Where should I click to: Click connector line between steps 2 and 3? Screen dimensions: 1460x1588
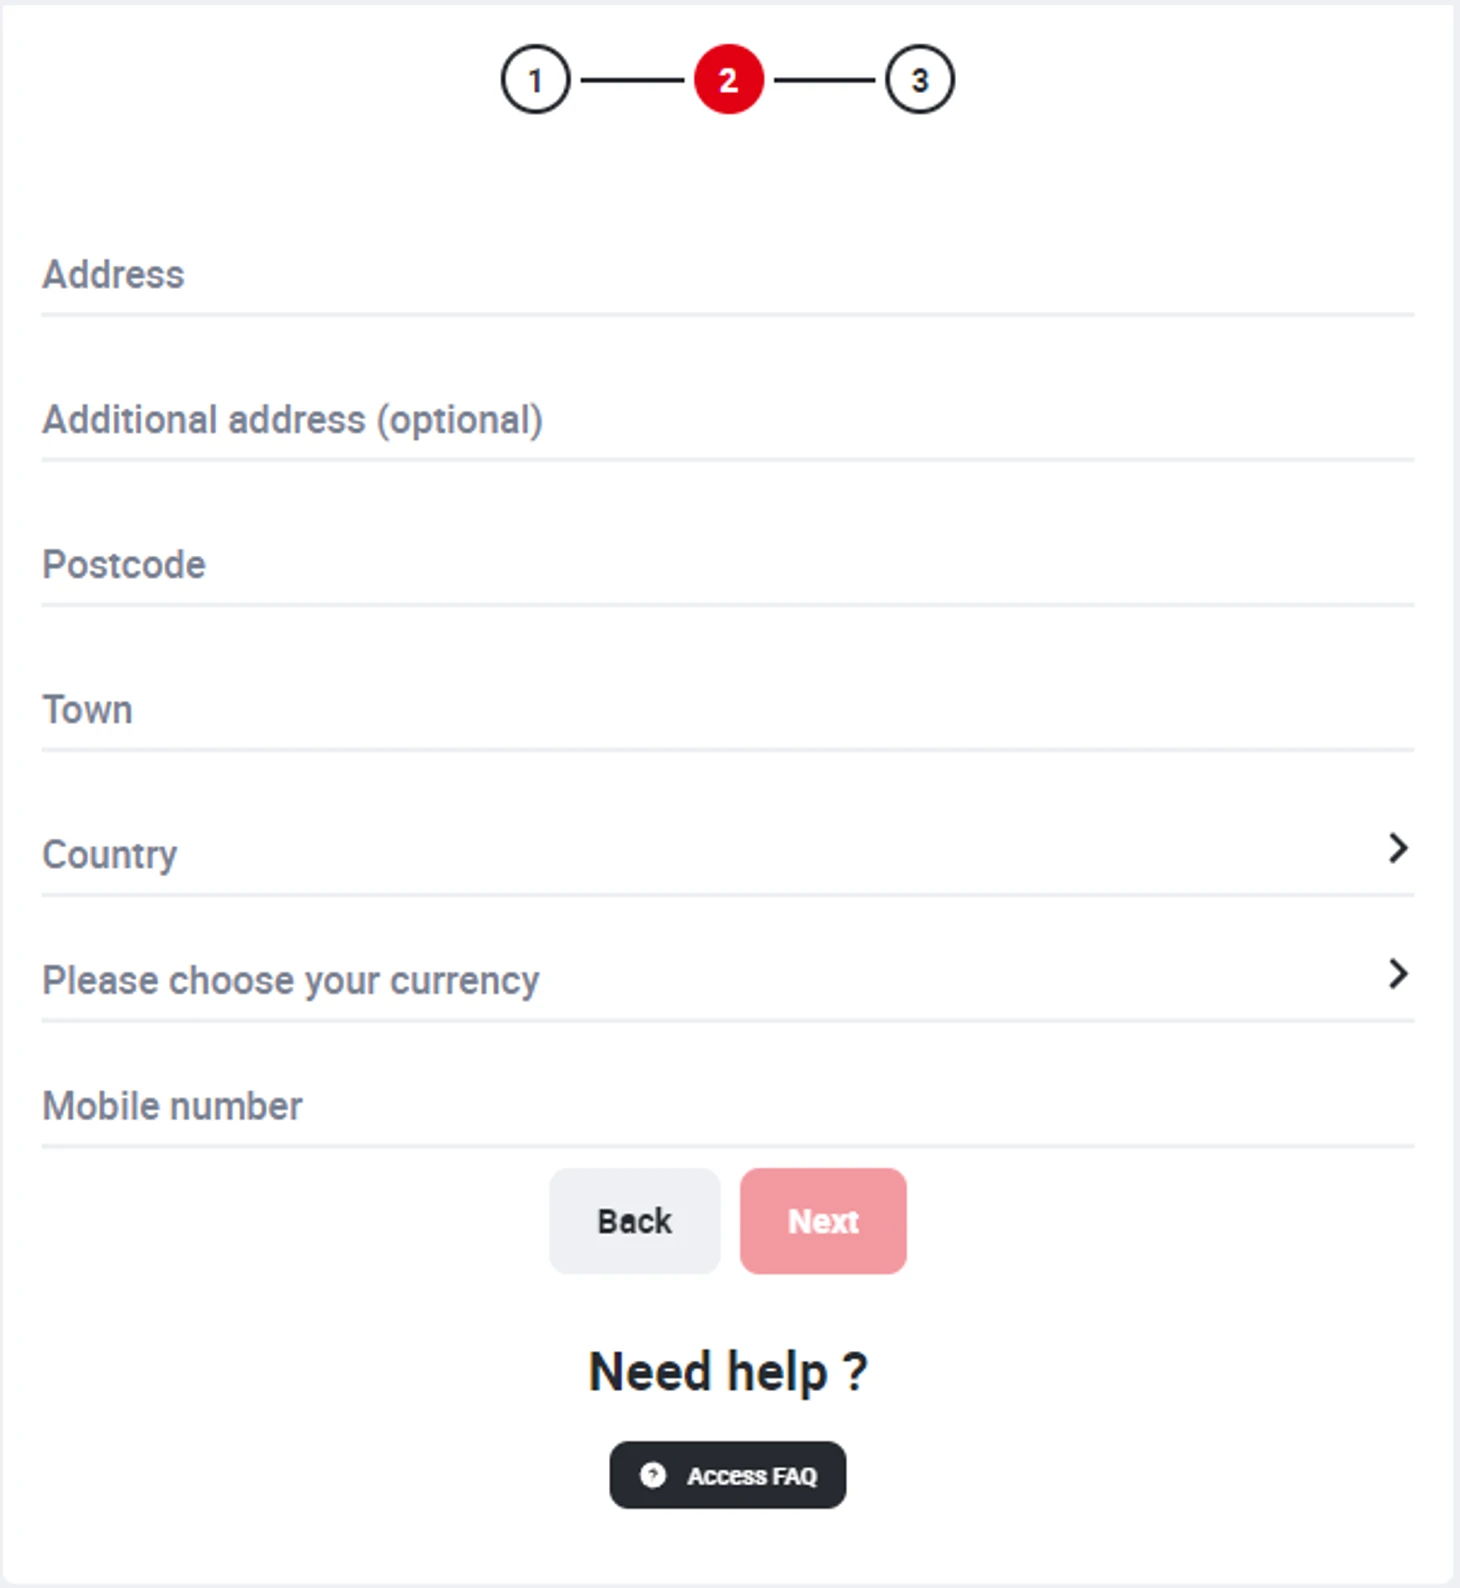click(825, 80)
